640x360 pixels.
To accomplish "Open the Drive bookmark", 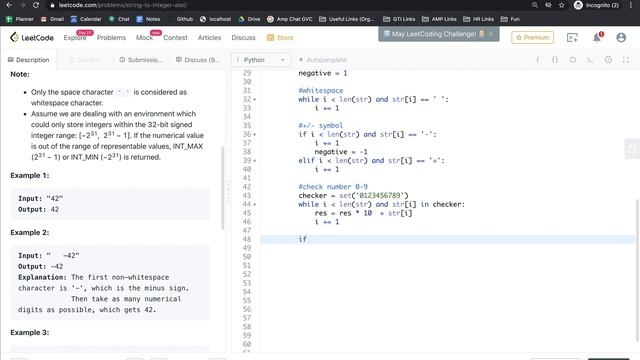I will [249, 19].
